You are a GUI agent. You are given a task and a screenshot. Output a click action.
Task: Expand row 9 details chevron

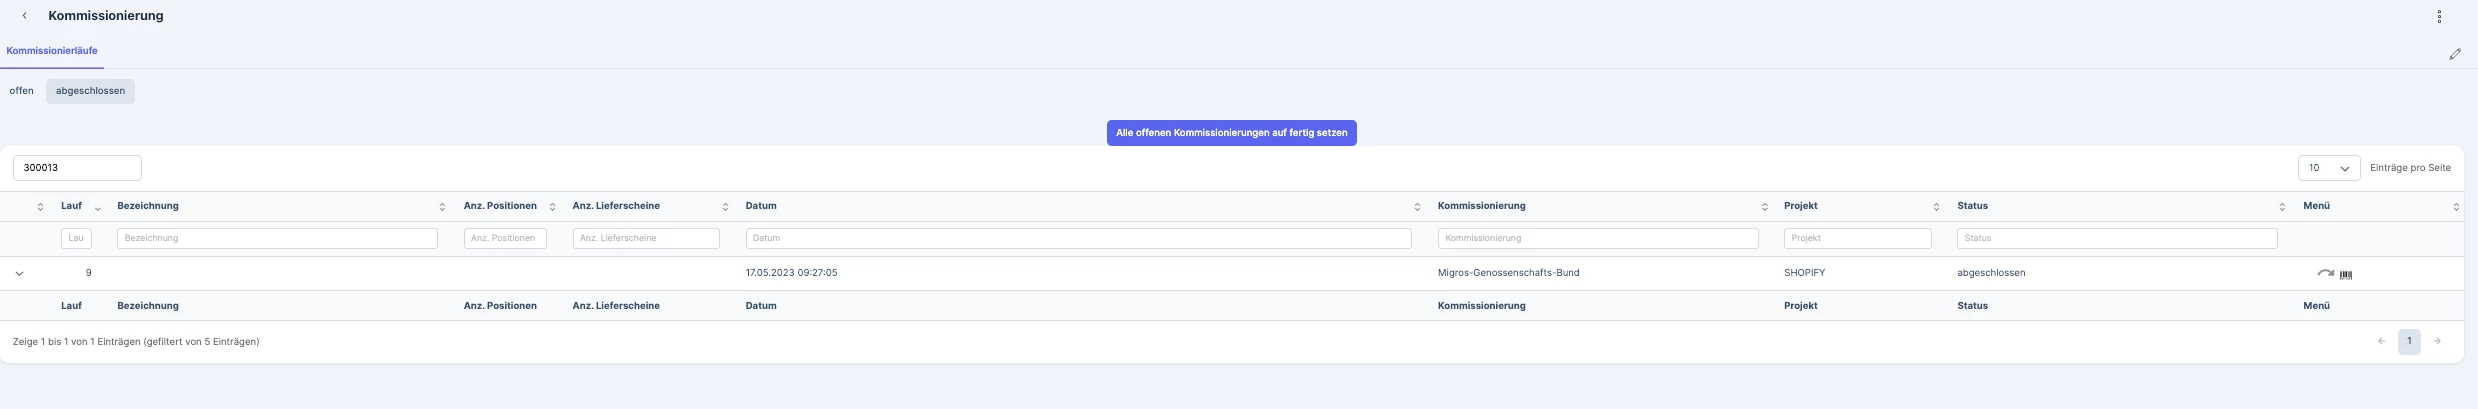(x=19, y=273)
